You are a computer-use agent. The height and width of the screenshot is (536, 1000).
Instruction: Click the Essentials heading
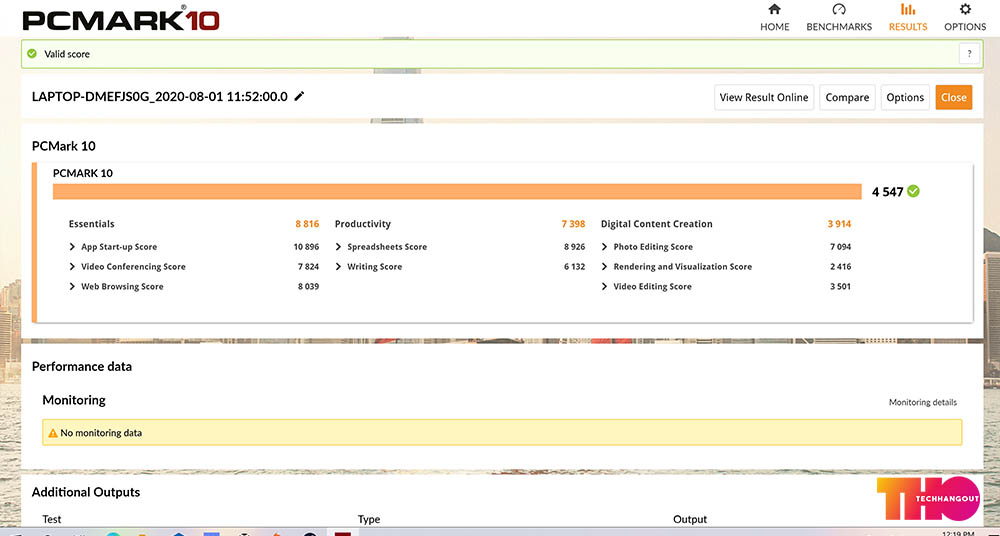click(x=92, y=224)
